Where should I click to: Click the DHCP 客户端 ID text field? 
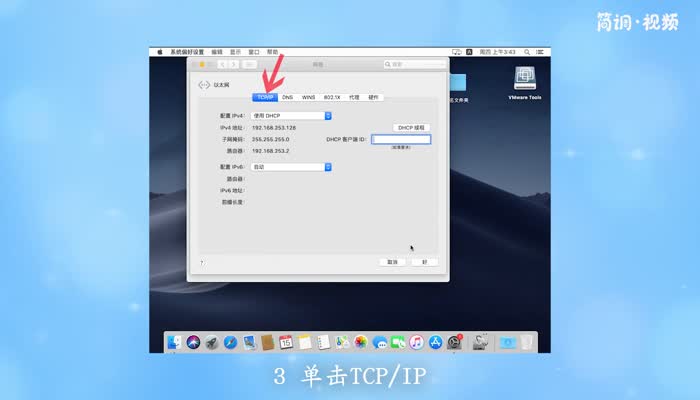(401, 139)
